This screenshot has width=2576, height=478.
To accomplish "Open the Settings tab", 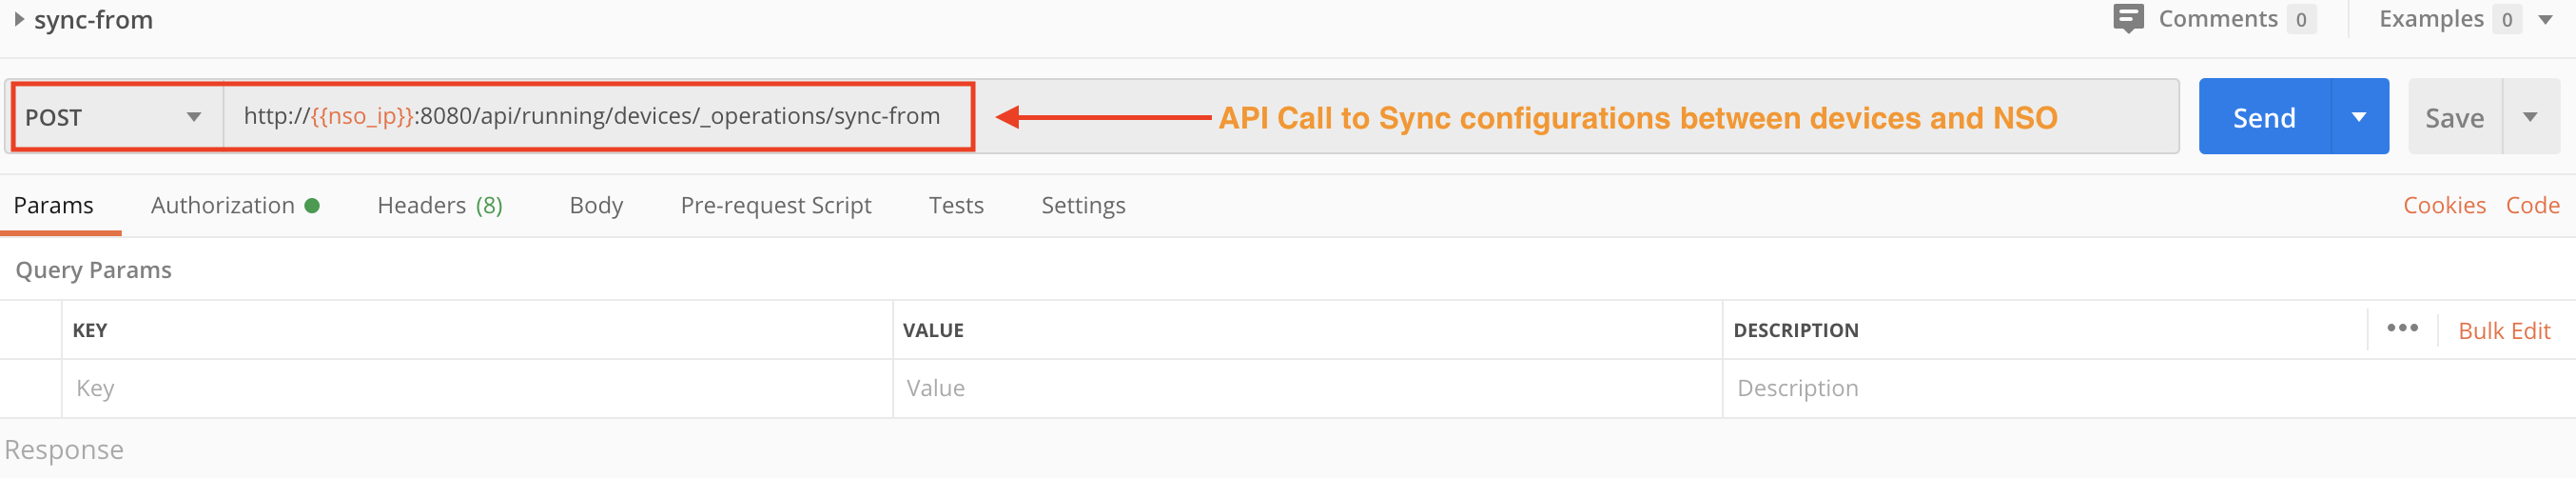I will [x=1083, y=205].
